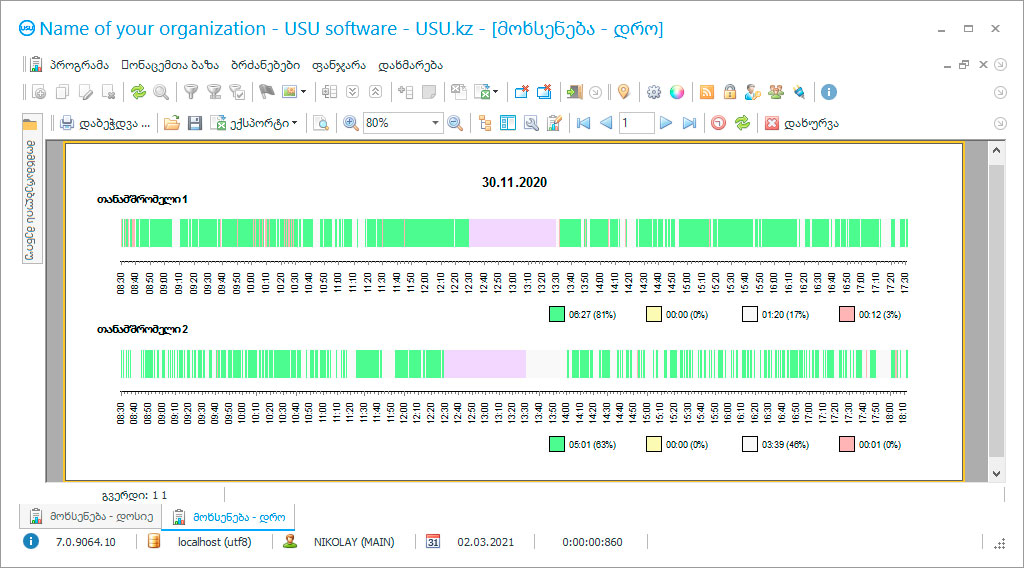This screenshot has width=1024, height=568.
Task: Click the green legend swatch 06:27 (81%)
Action: pyautogui.click(x=556, y=314)
